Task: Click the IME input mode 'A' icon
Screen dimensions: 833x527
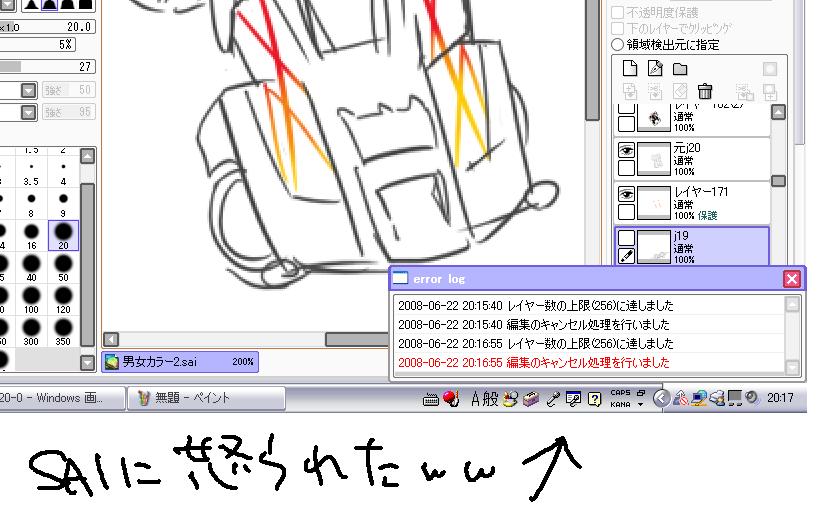Action: click(x=475, y=398)
